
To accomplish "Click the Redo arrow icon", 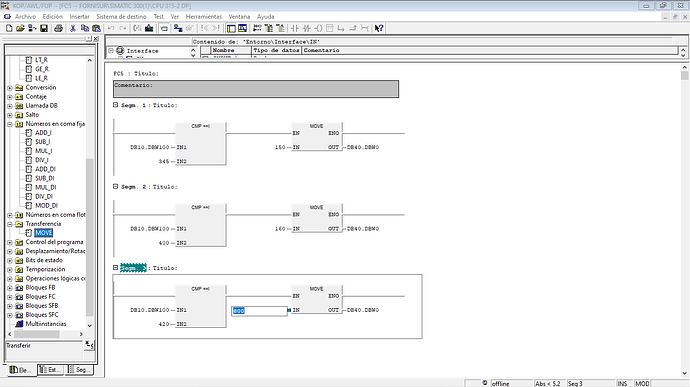I will (123, 28).
